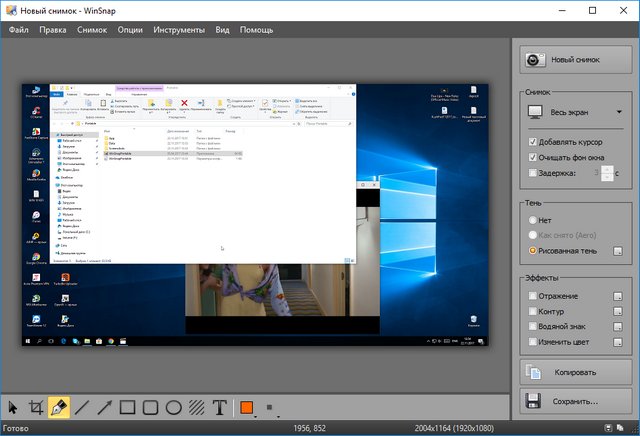640x436 pixels.
Task: Open the orange color swatch picker
Action: (x=248, y=408)
